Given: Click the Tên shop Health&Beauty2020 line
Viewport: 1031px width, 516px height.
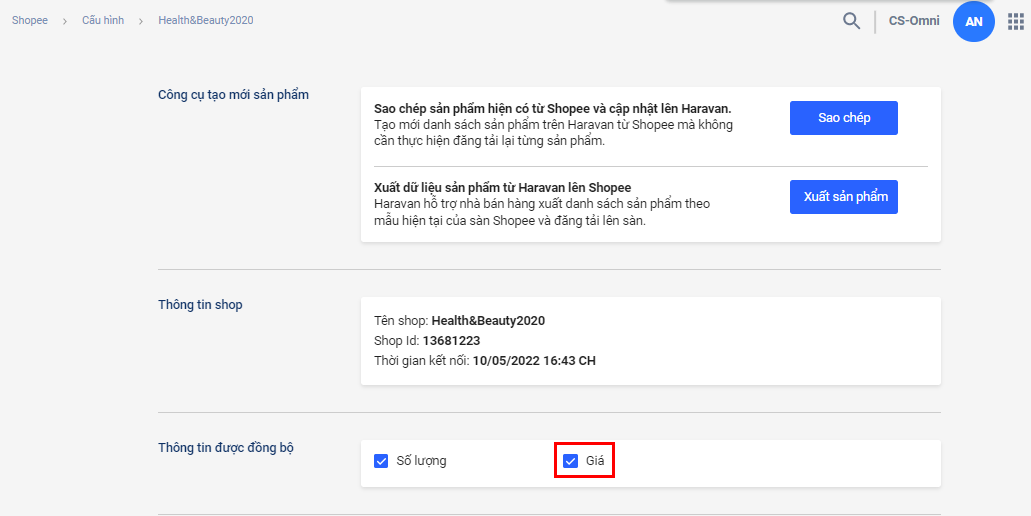Looking at the screenshot, I should tap(459, 321).
